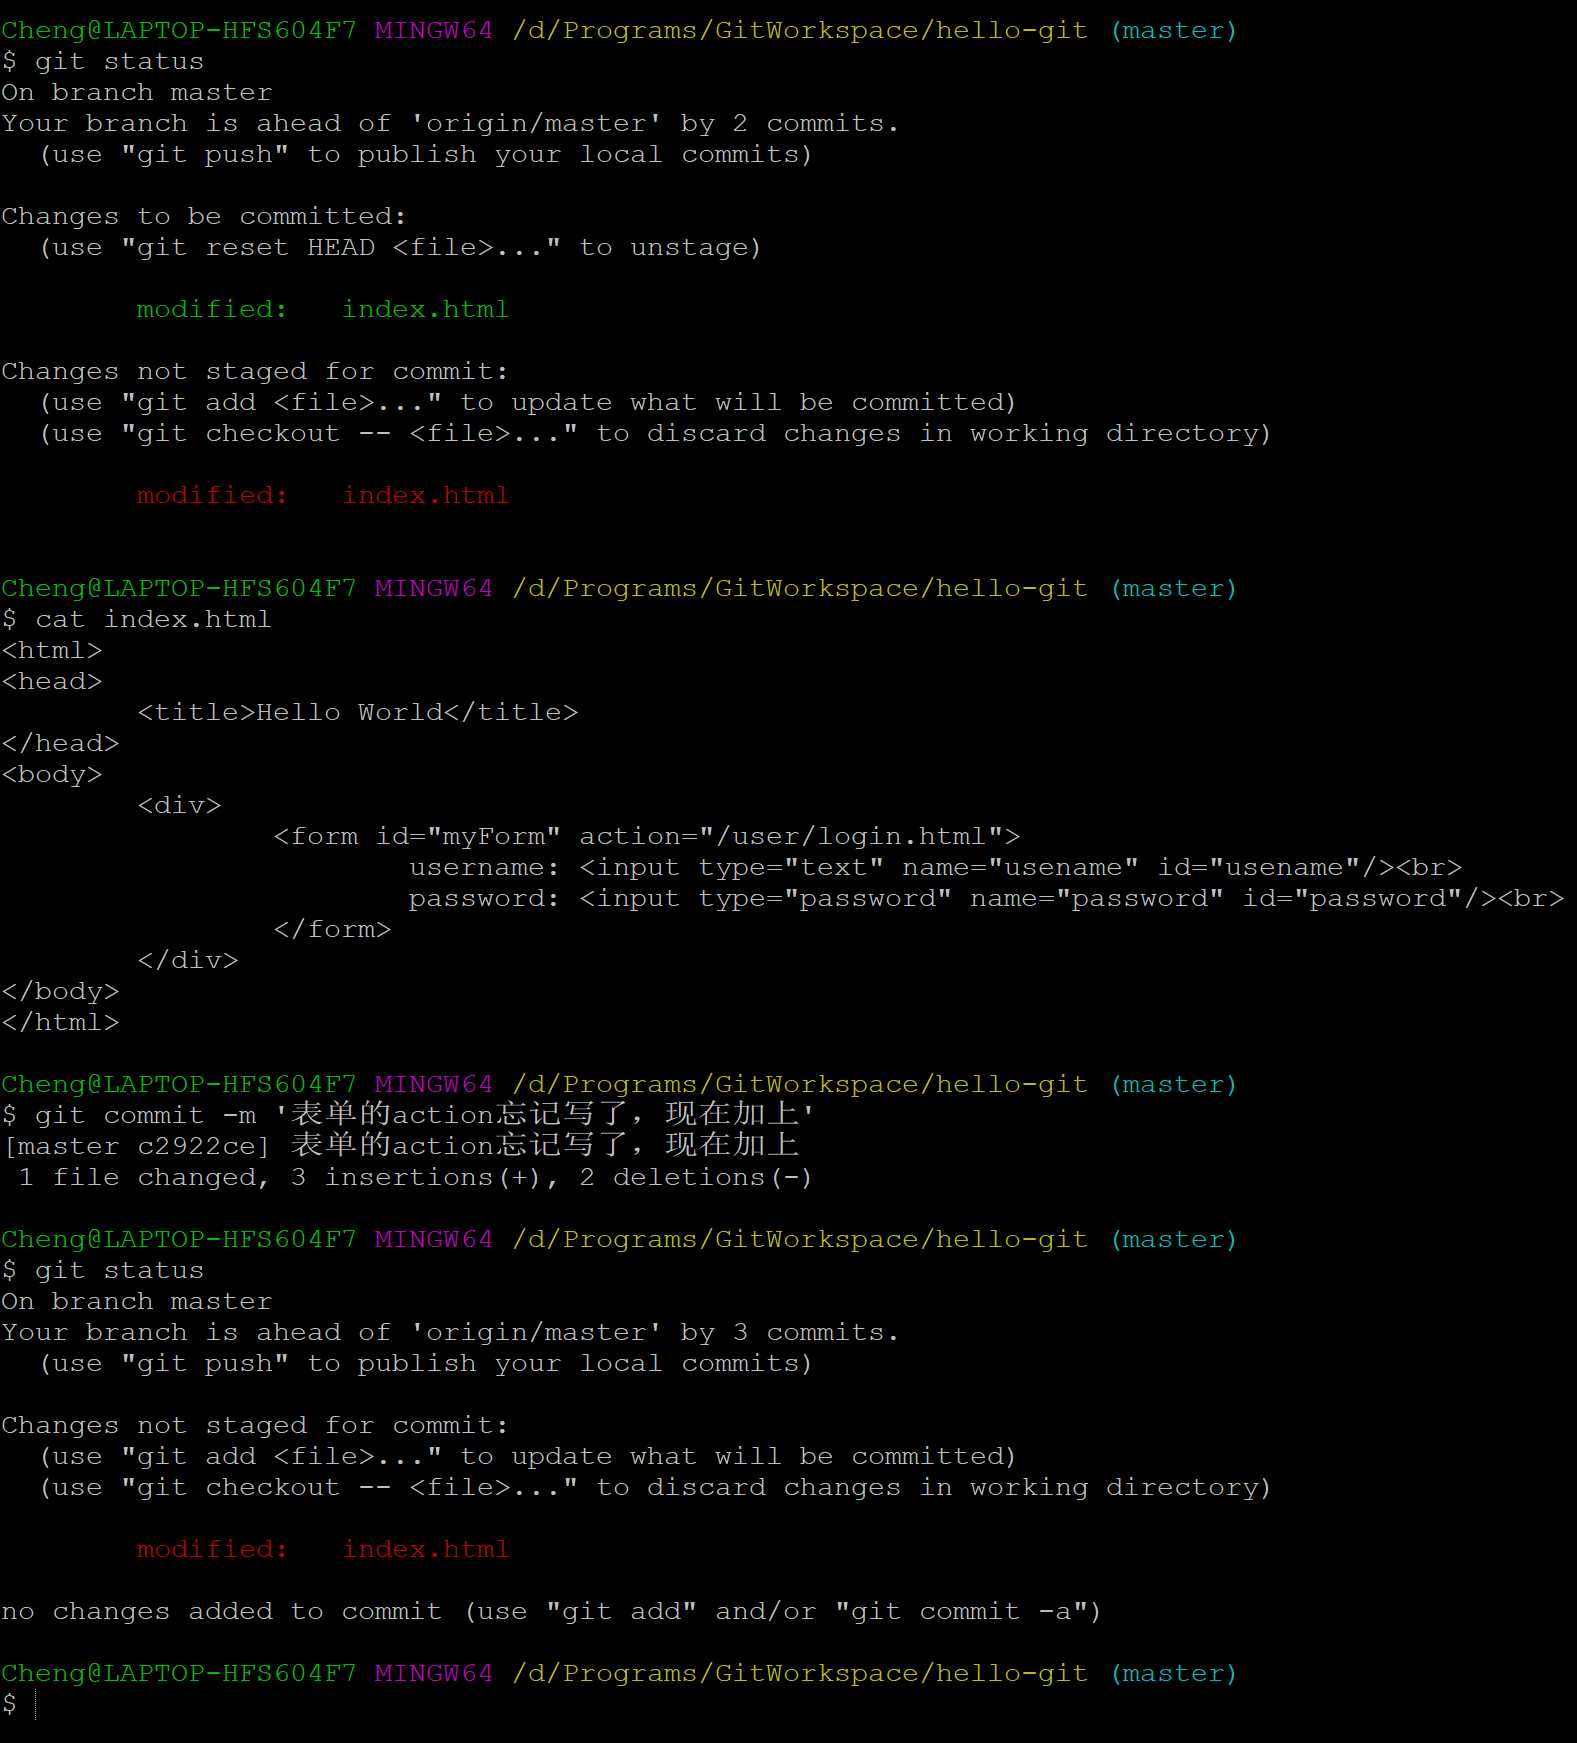Click 'no changes added to commit' line
The height and width of the screenshot is (1743, 1577).
[x=551, y=1612]
